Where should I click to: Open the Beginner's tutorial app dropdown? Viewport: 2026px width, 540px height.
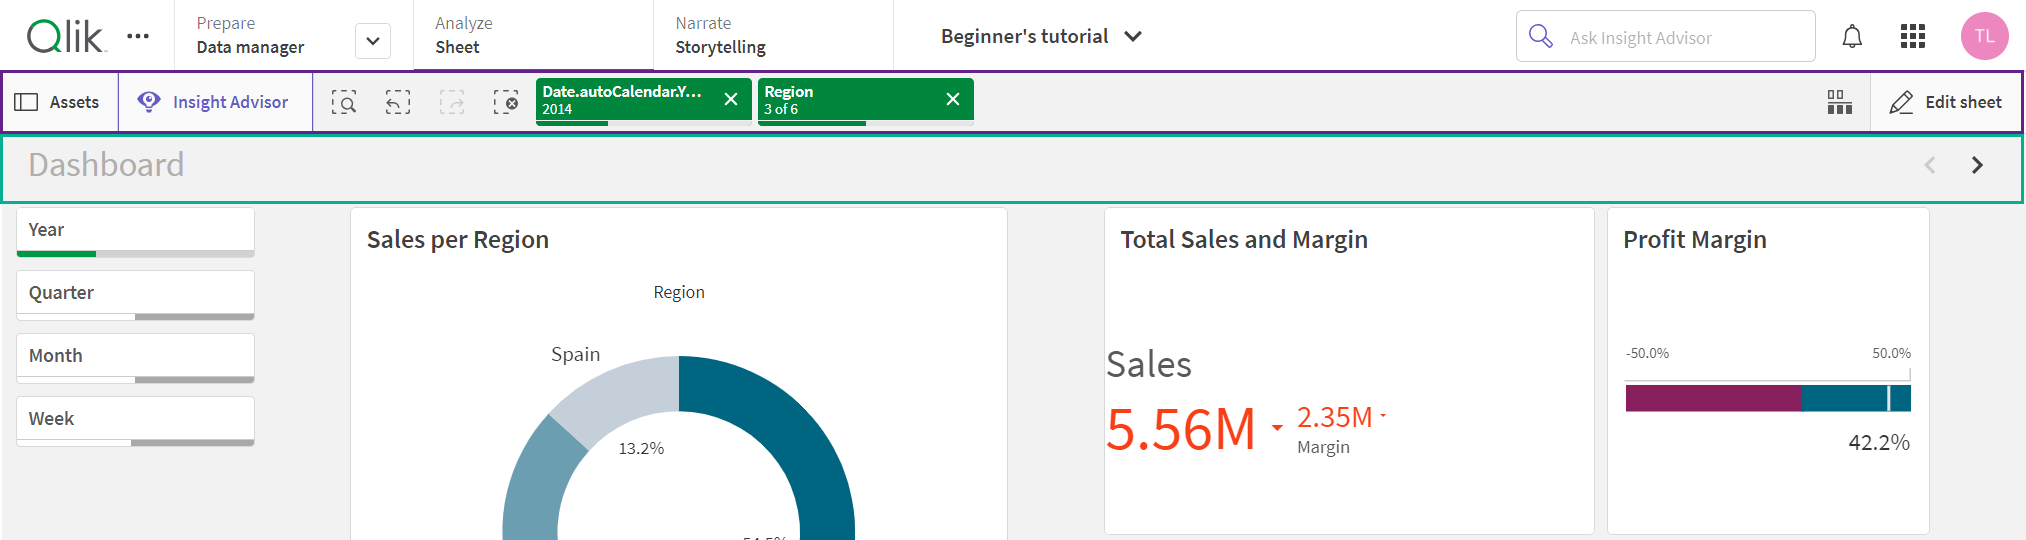tap(1041, 37)
